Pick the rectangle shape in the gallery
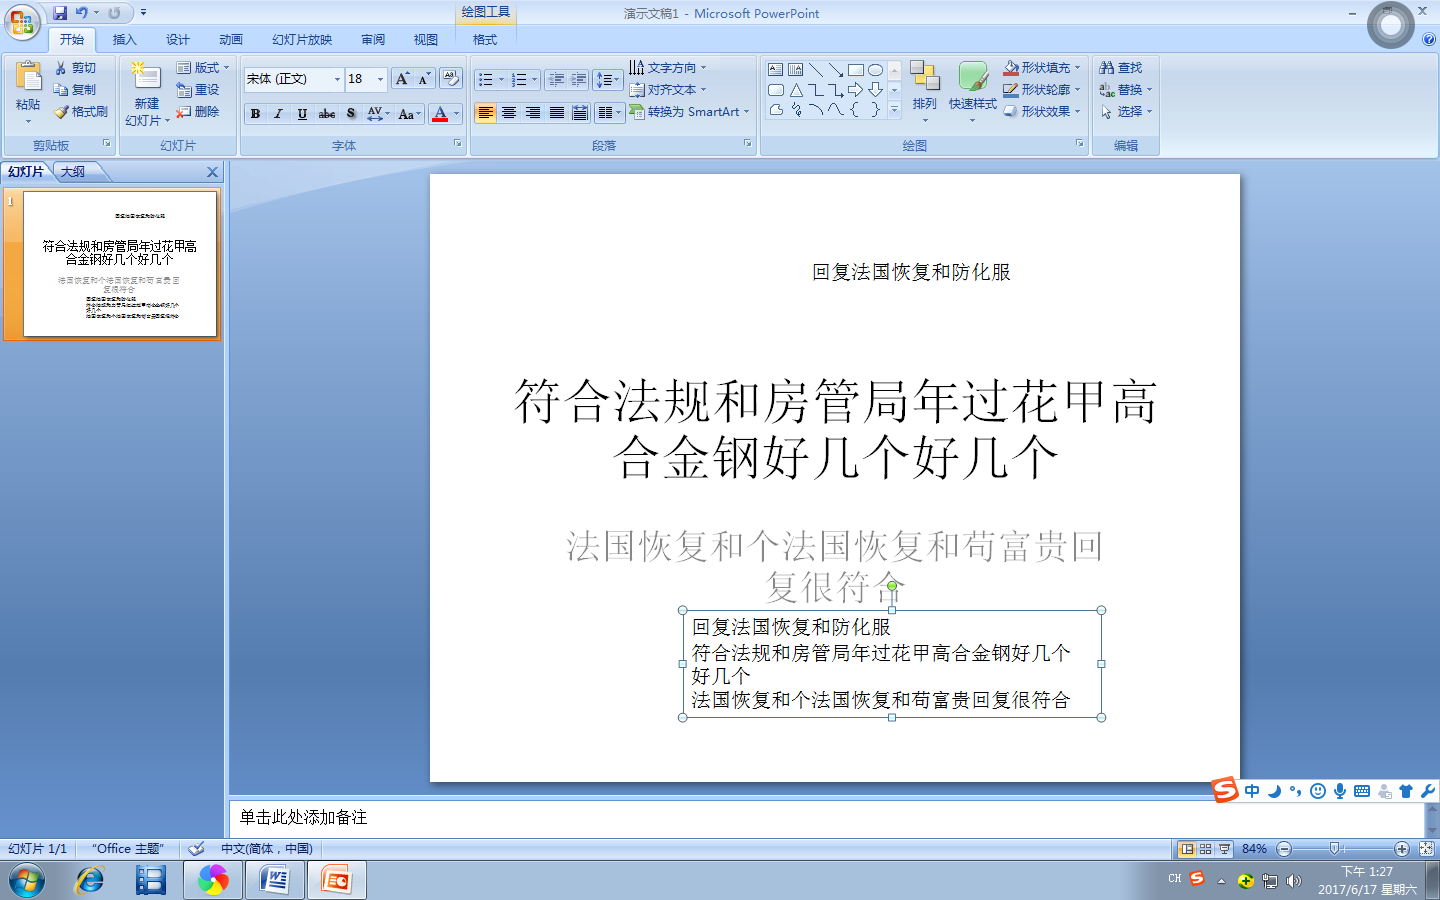This screenshot has width=1440, height=900. (x=855, y=70)
